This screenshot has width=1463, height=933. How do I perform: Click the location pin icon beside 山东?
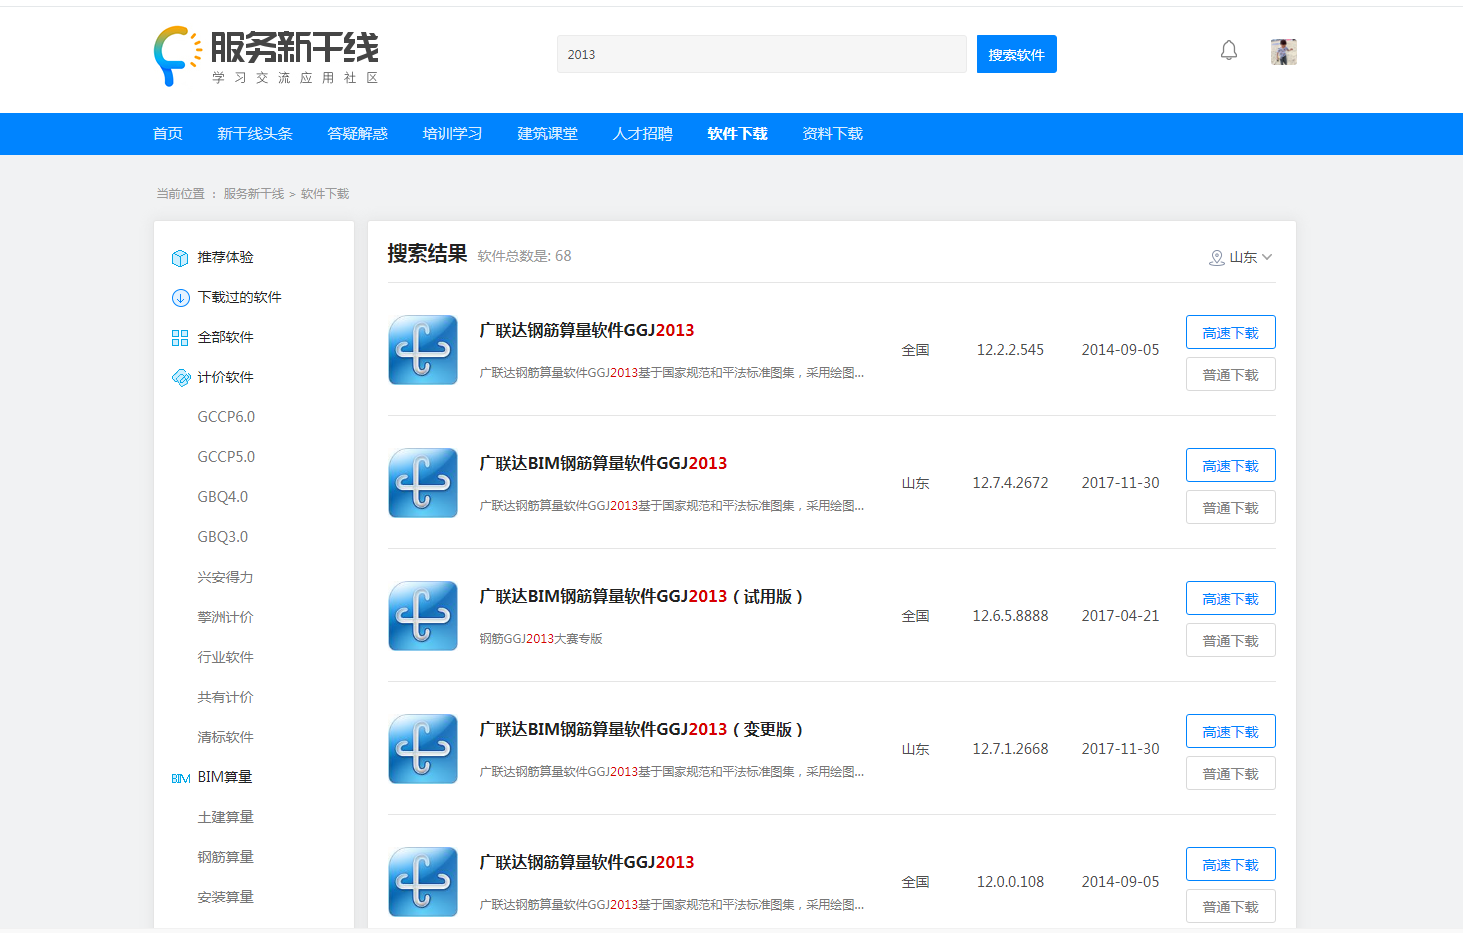click(1217, 258)
